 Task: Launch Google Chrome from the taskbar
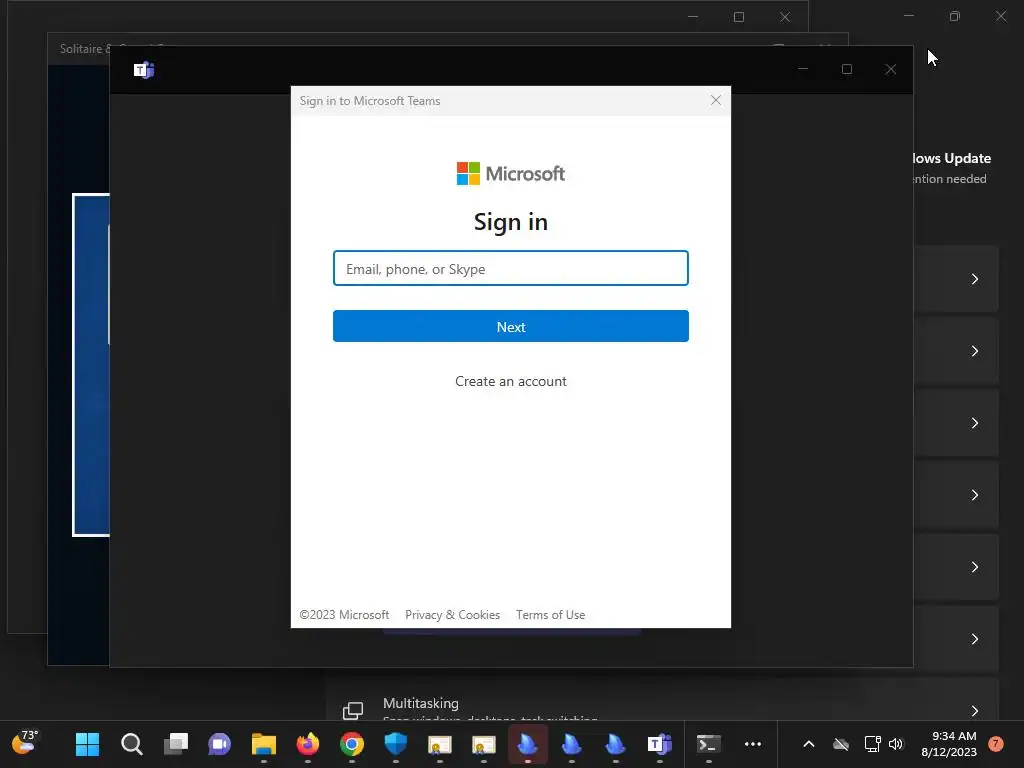coord(351,744)
